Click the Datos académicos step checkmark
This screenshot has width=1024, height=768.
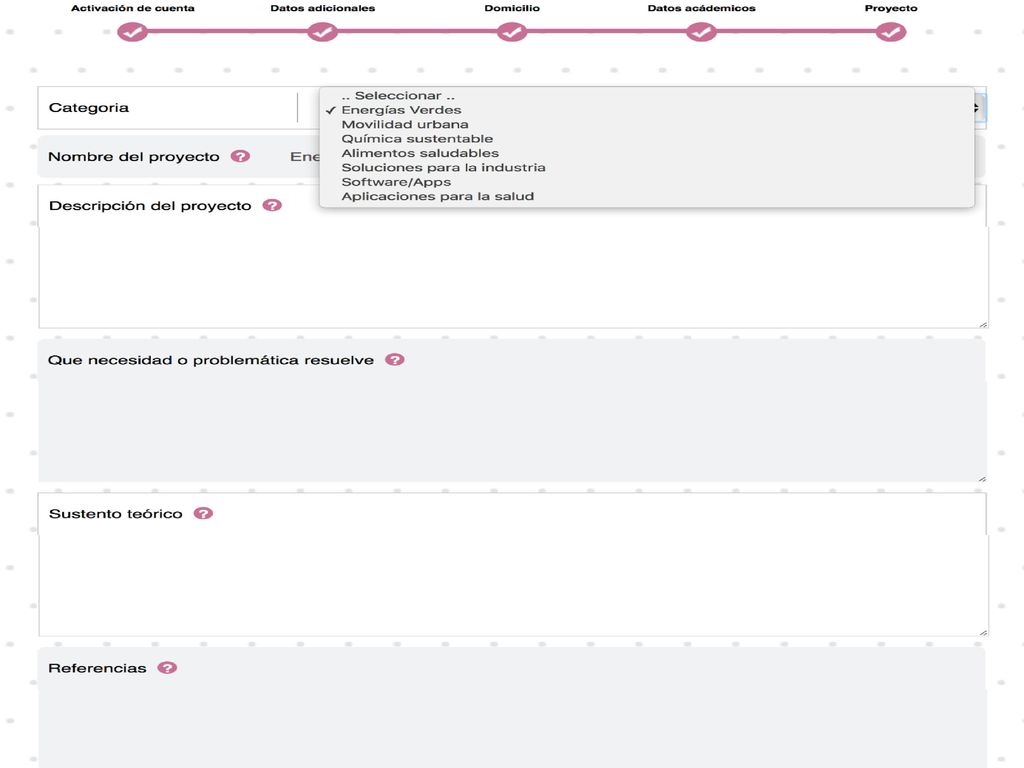[x=701, y=31]
